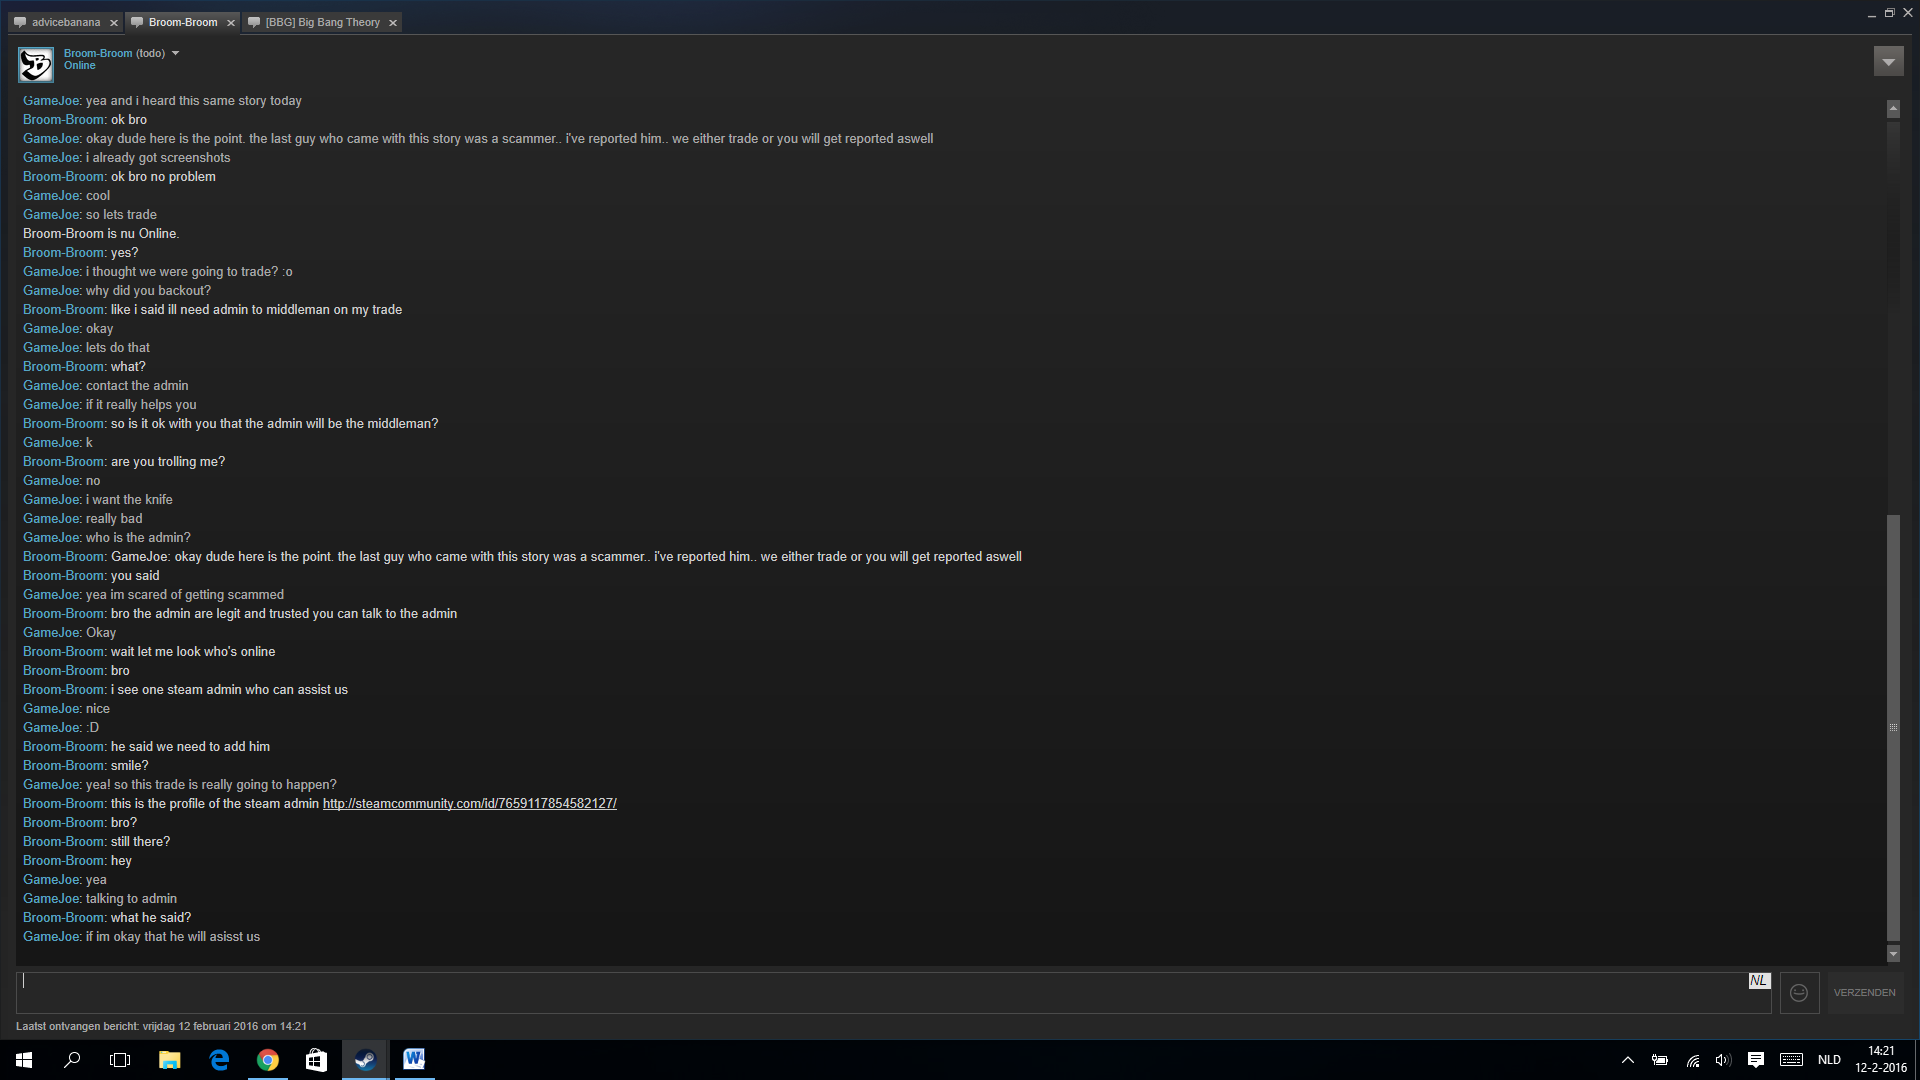
Task: Close the advicebanana chat tab
Action: 113,23
